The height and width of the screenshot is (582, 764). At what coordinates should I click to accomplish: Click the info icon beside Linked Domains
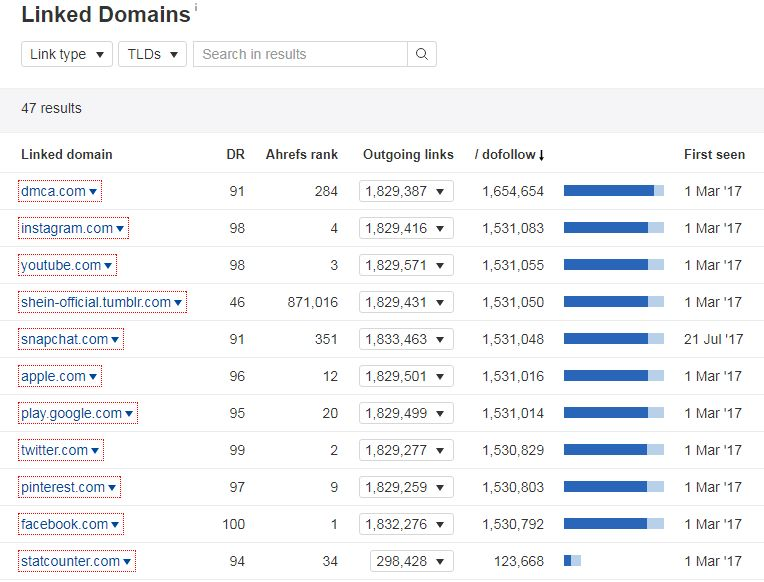(x=196, y=7)
